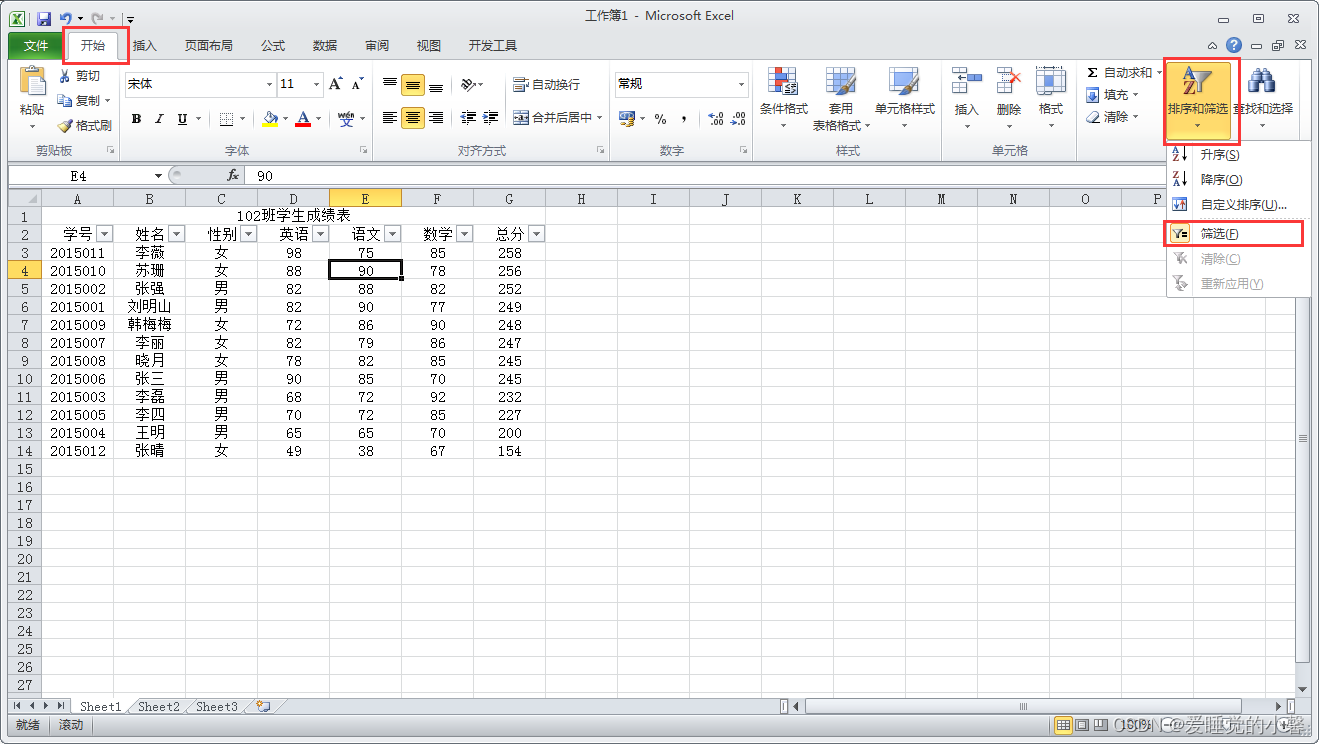Click the increase indent icon

click(x=491, y=118)
